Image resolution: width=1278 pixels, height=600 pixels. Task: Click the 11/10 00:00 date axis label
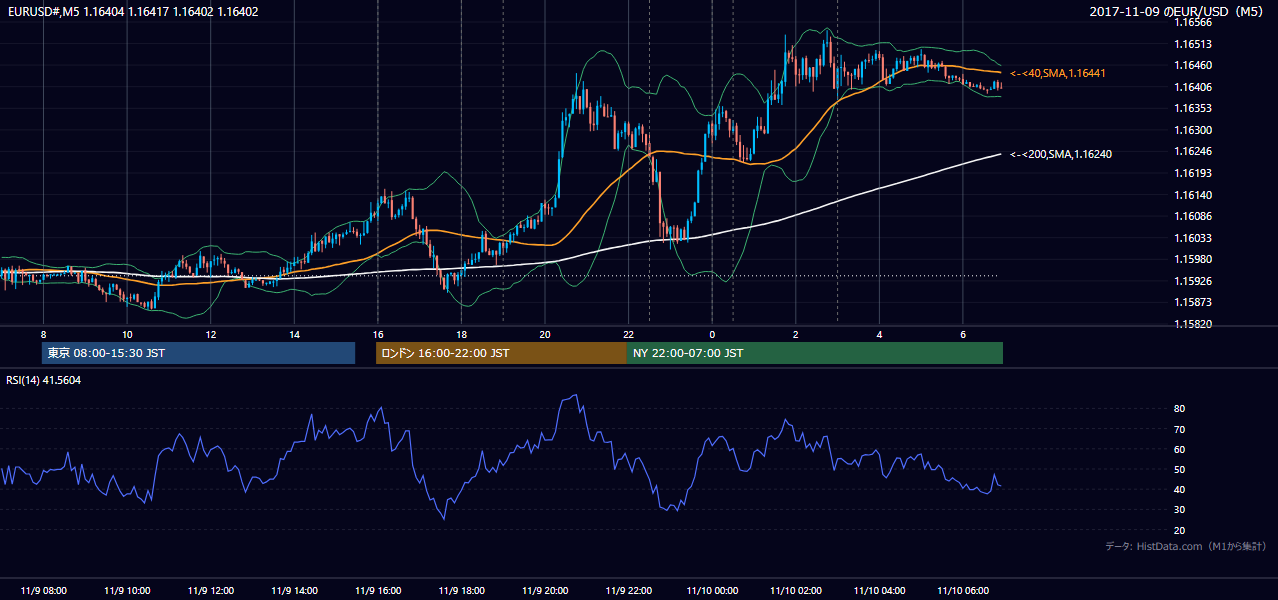pos(712,591)
